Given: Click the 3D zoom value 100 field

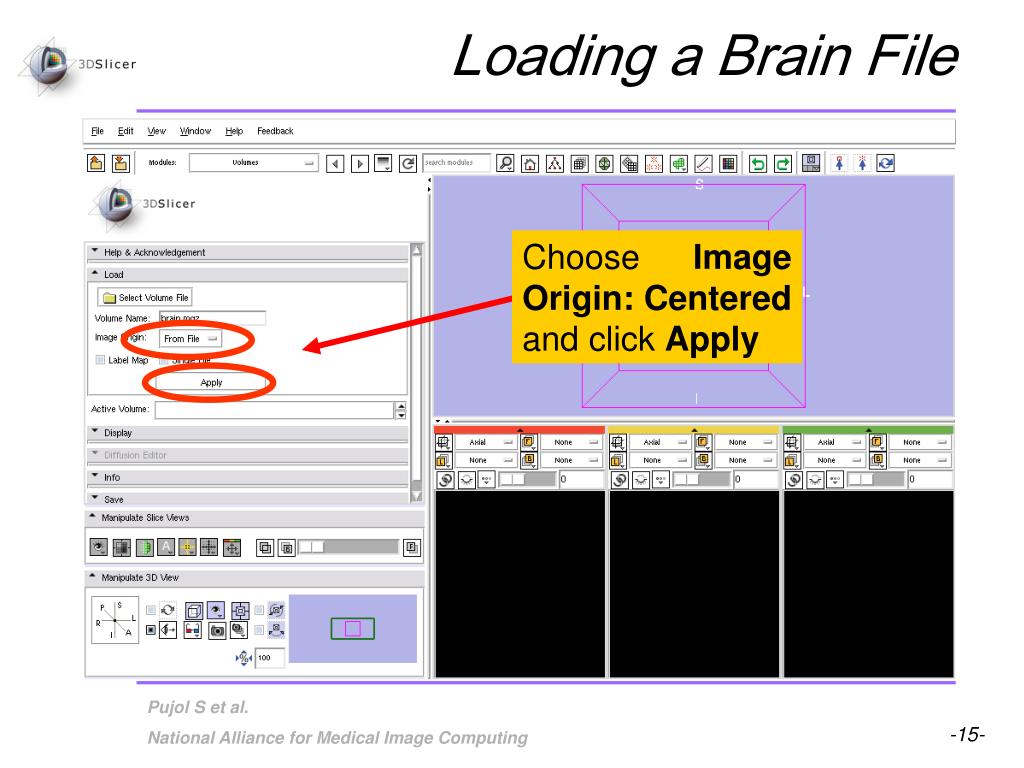Looking at the screenshot, I should (x=270, y=658).
